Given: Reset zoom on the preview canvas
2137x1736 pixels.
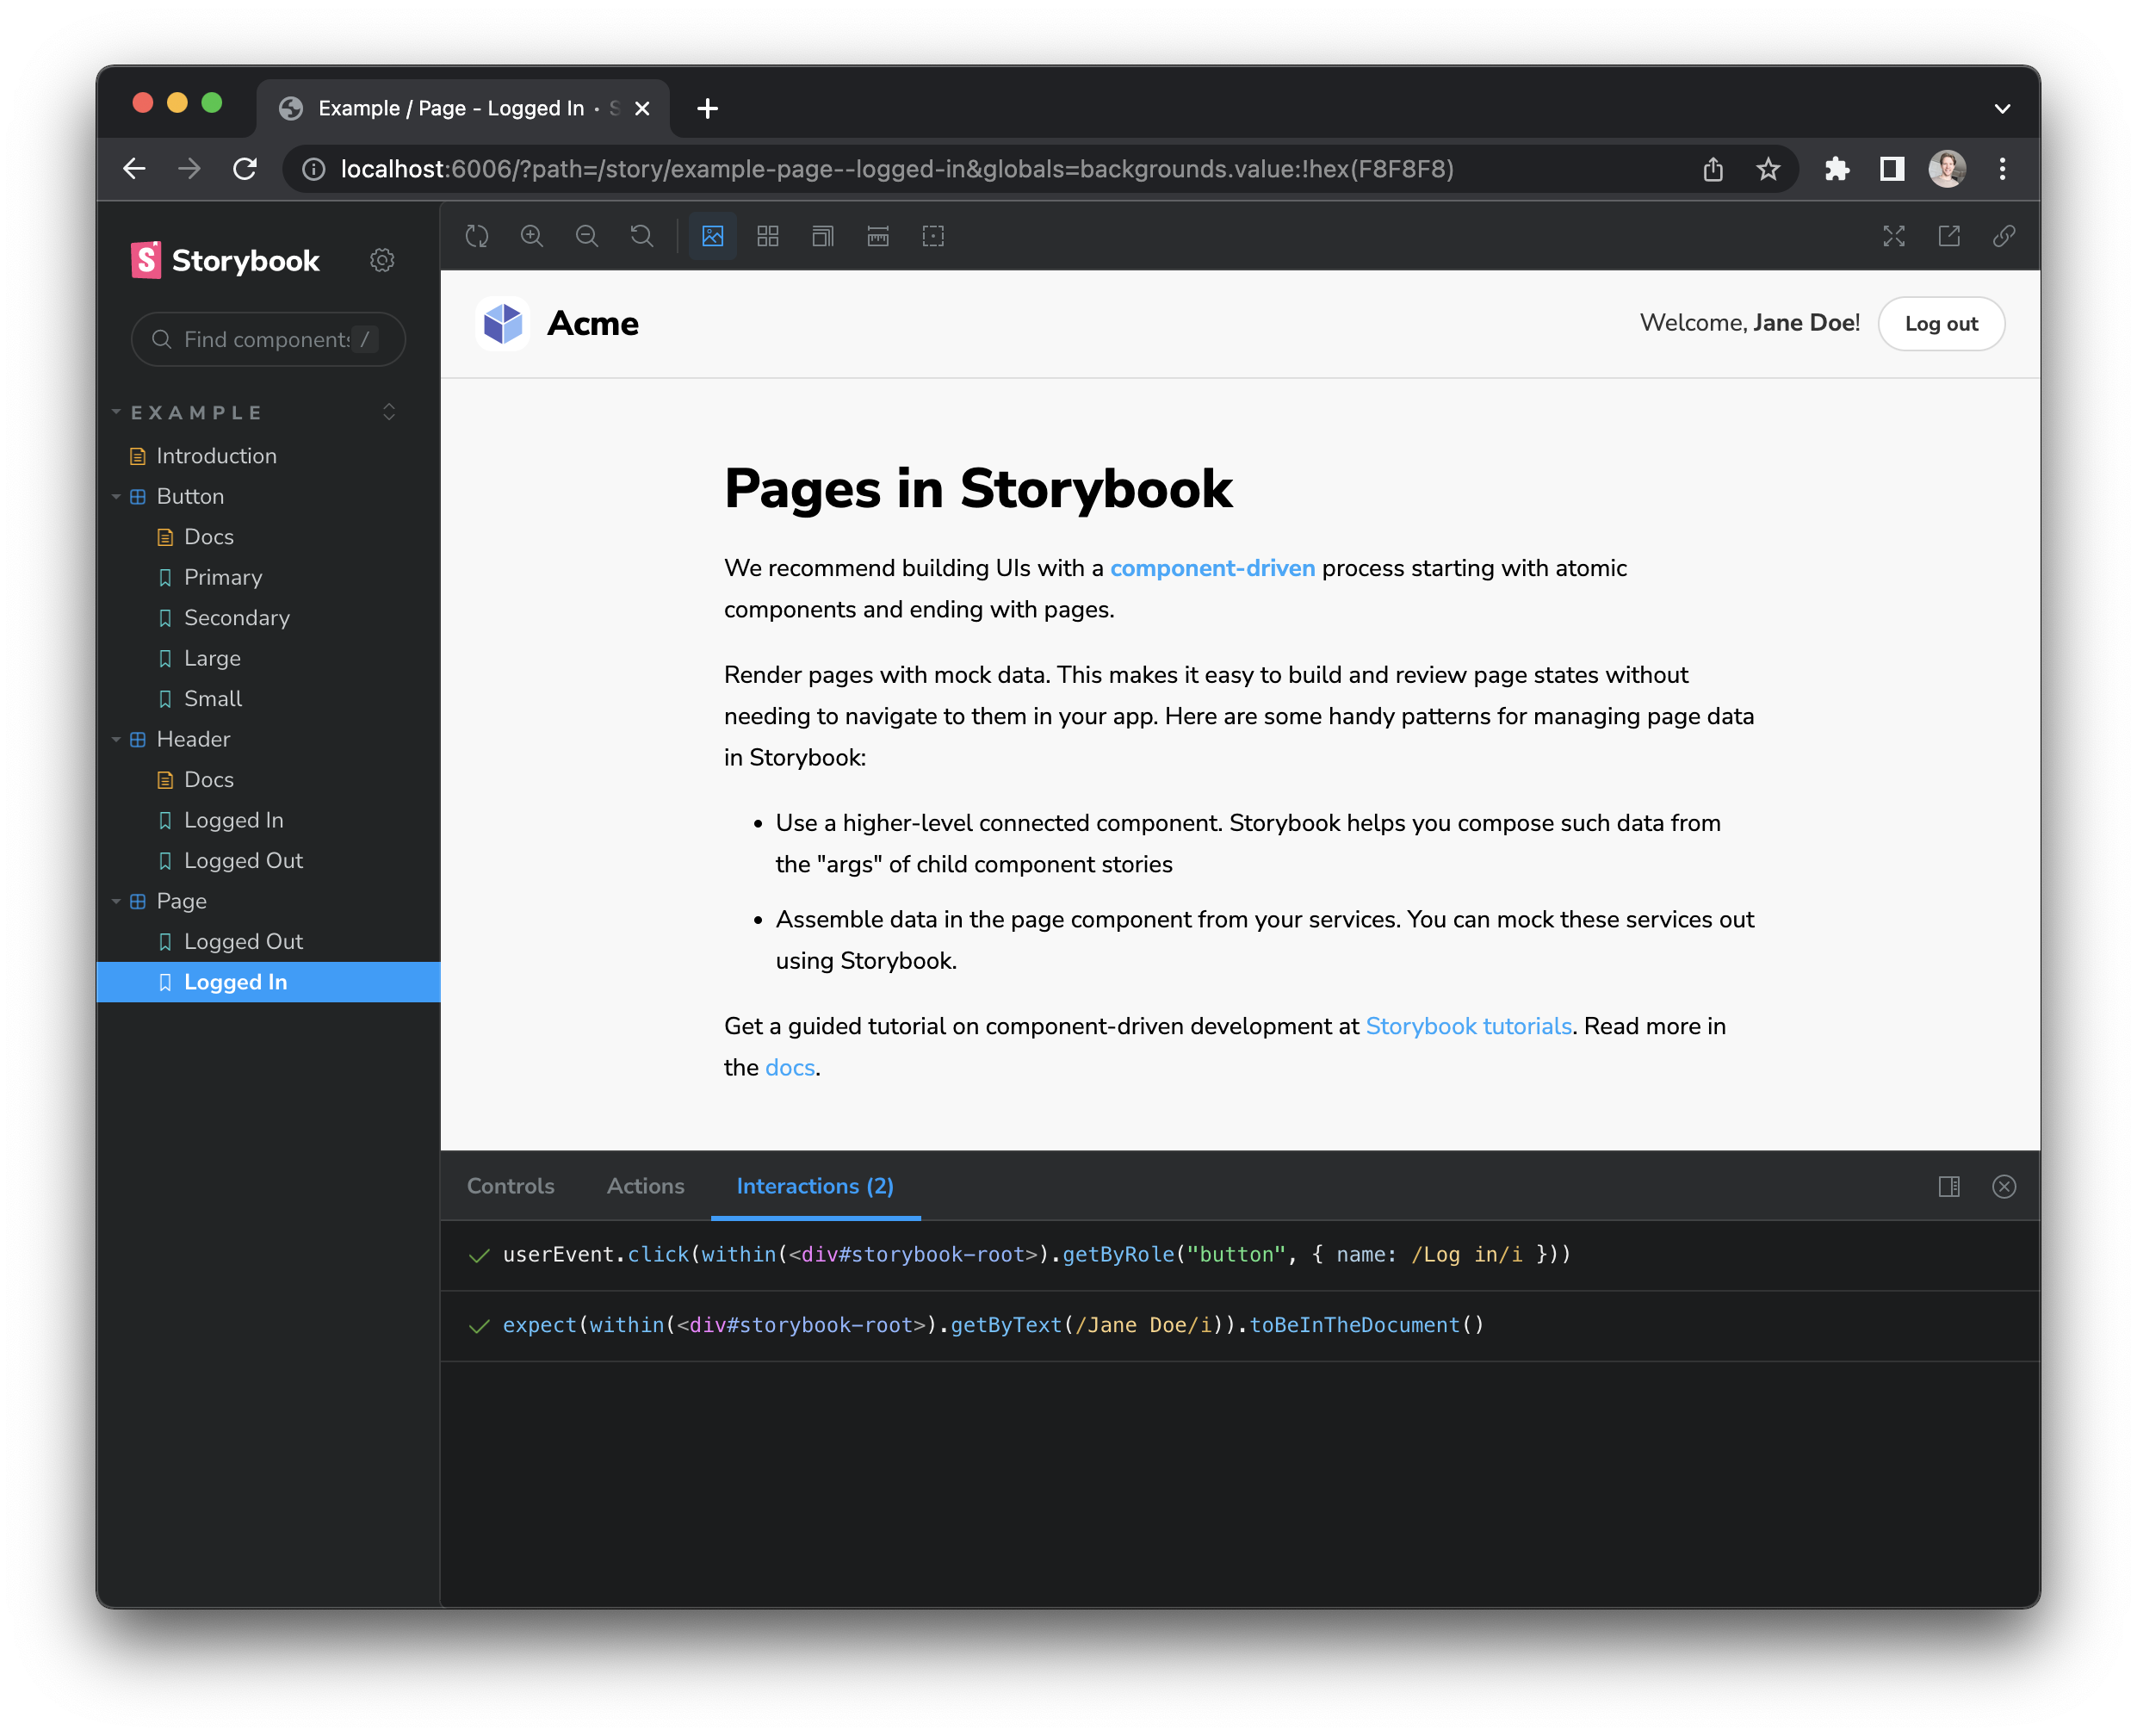Looking at the screenshot, I should click(x=642, y=236).
